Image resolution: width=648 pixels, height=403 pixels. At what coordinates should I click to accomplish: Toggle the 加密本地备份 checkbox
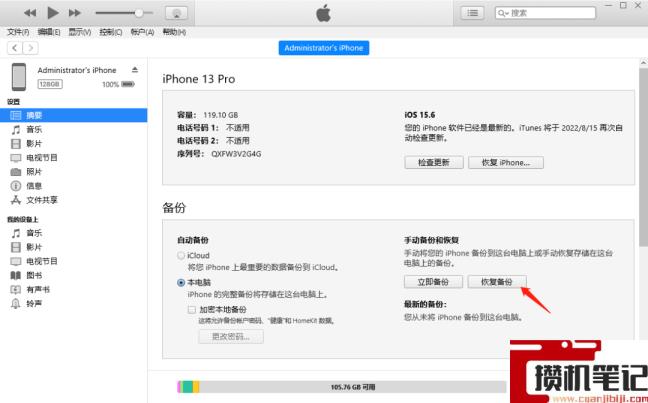coord(192,309)
